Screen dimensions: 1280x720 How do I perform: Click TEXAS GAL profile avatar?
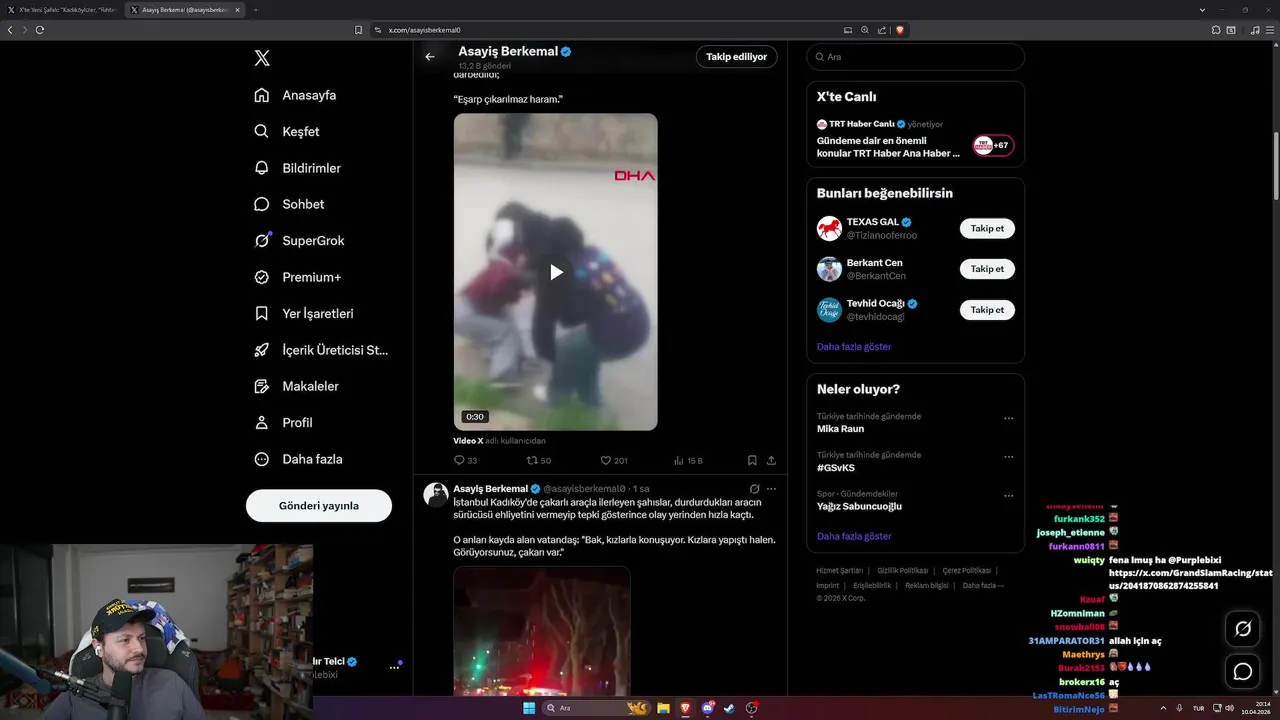point(829,228)
